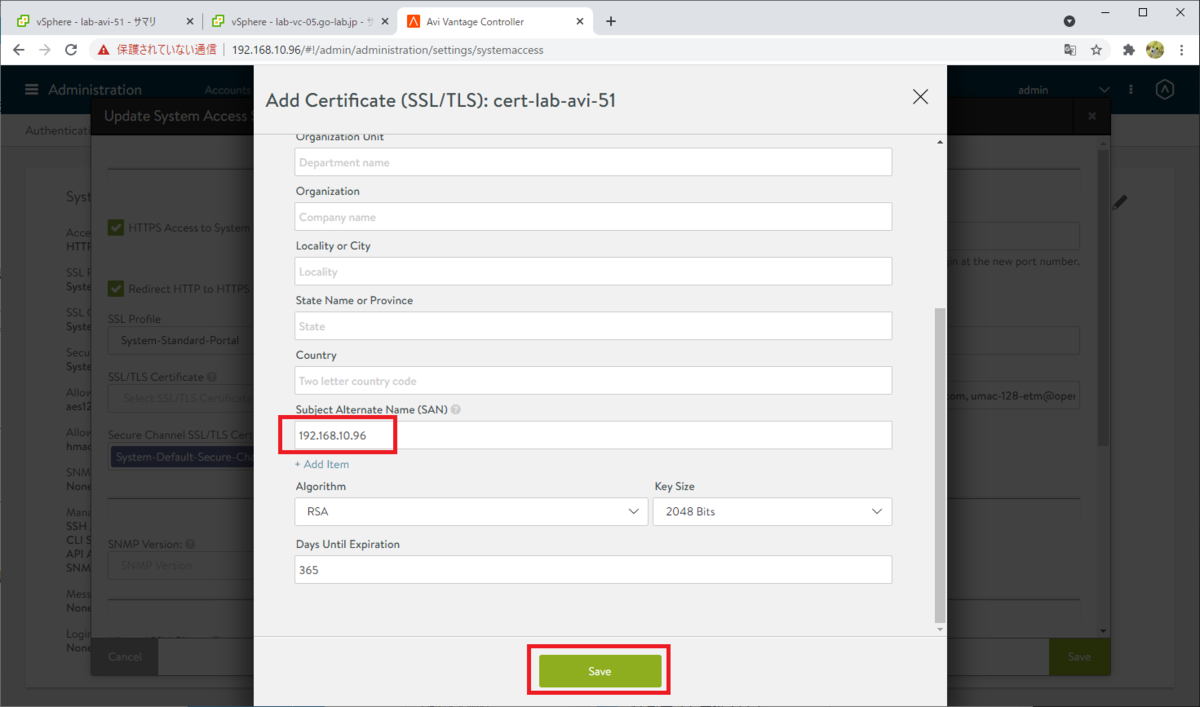
Task: Click the Chrome tab search dropdown icon
Action: pyautogui.click(x=1069, y=21)
